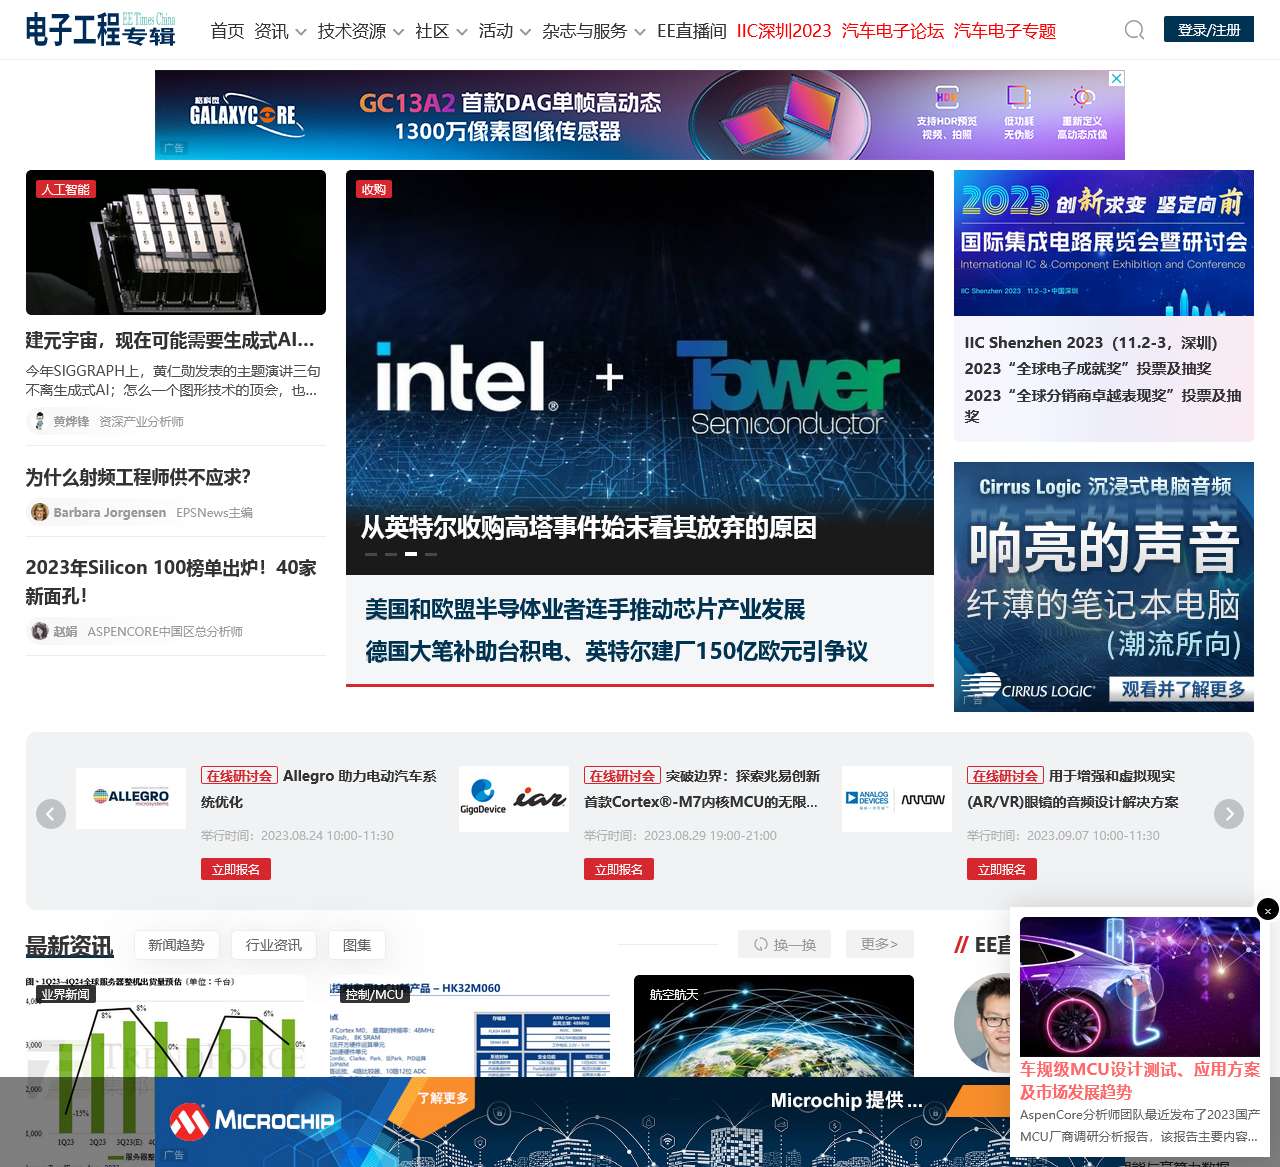1280x1167 pixels.
Task: Open 2023 全球电子成就奖 投票及抽奖 link
Action: click(1088, 368)
